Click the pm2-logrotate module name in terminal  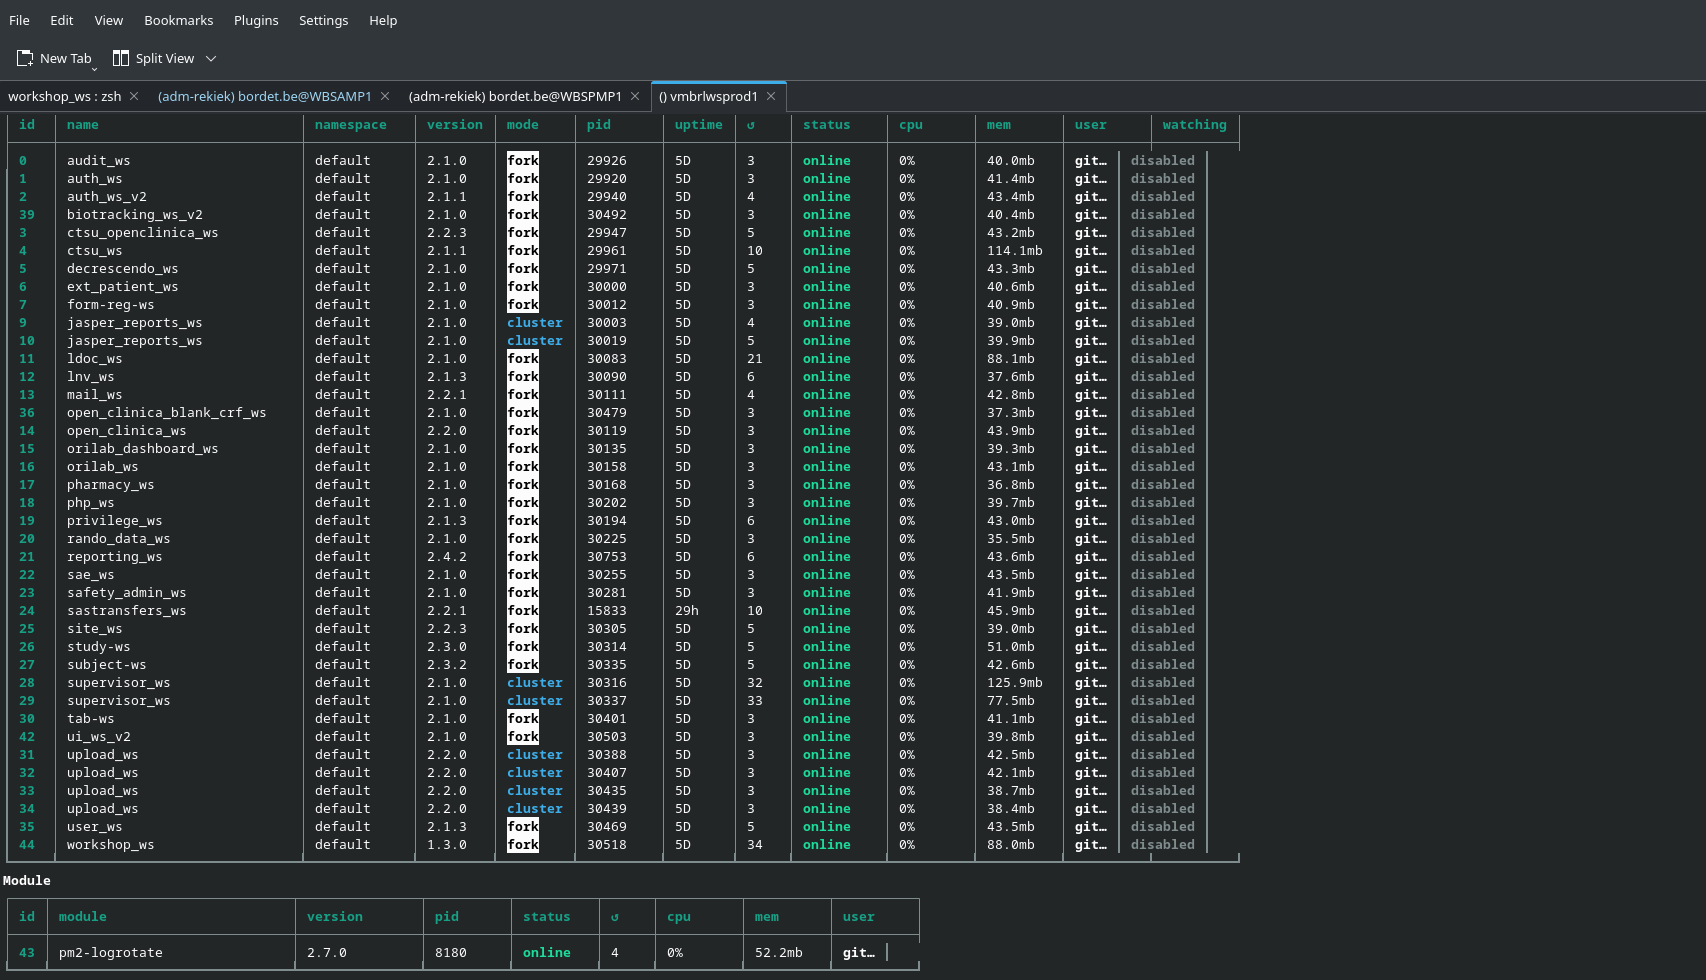110,953
